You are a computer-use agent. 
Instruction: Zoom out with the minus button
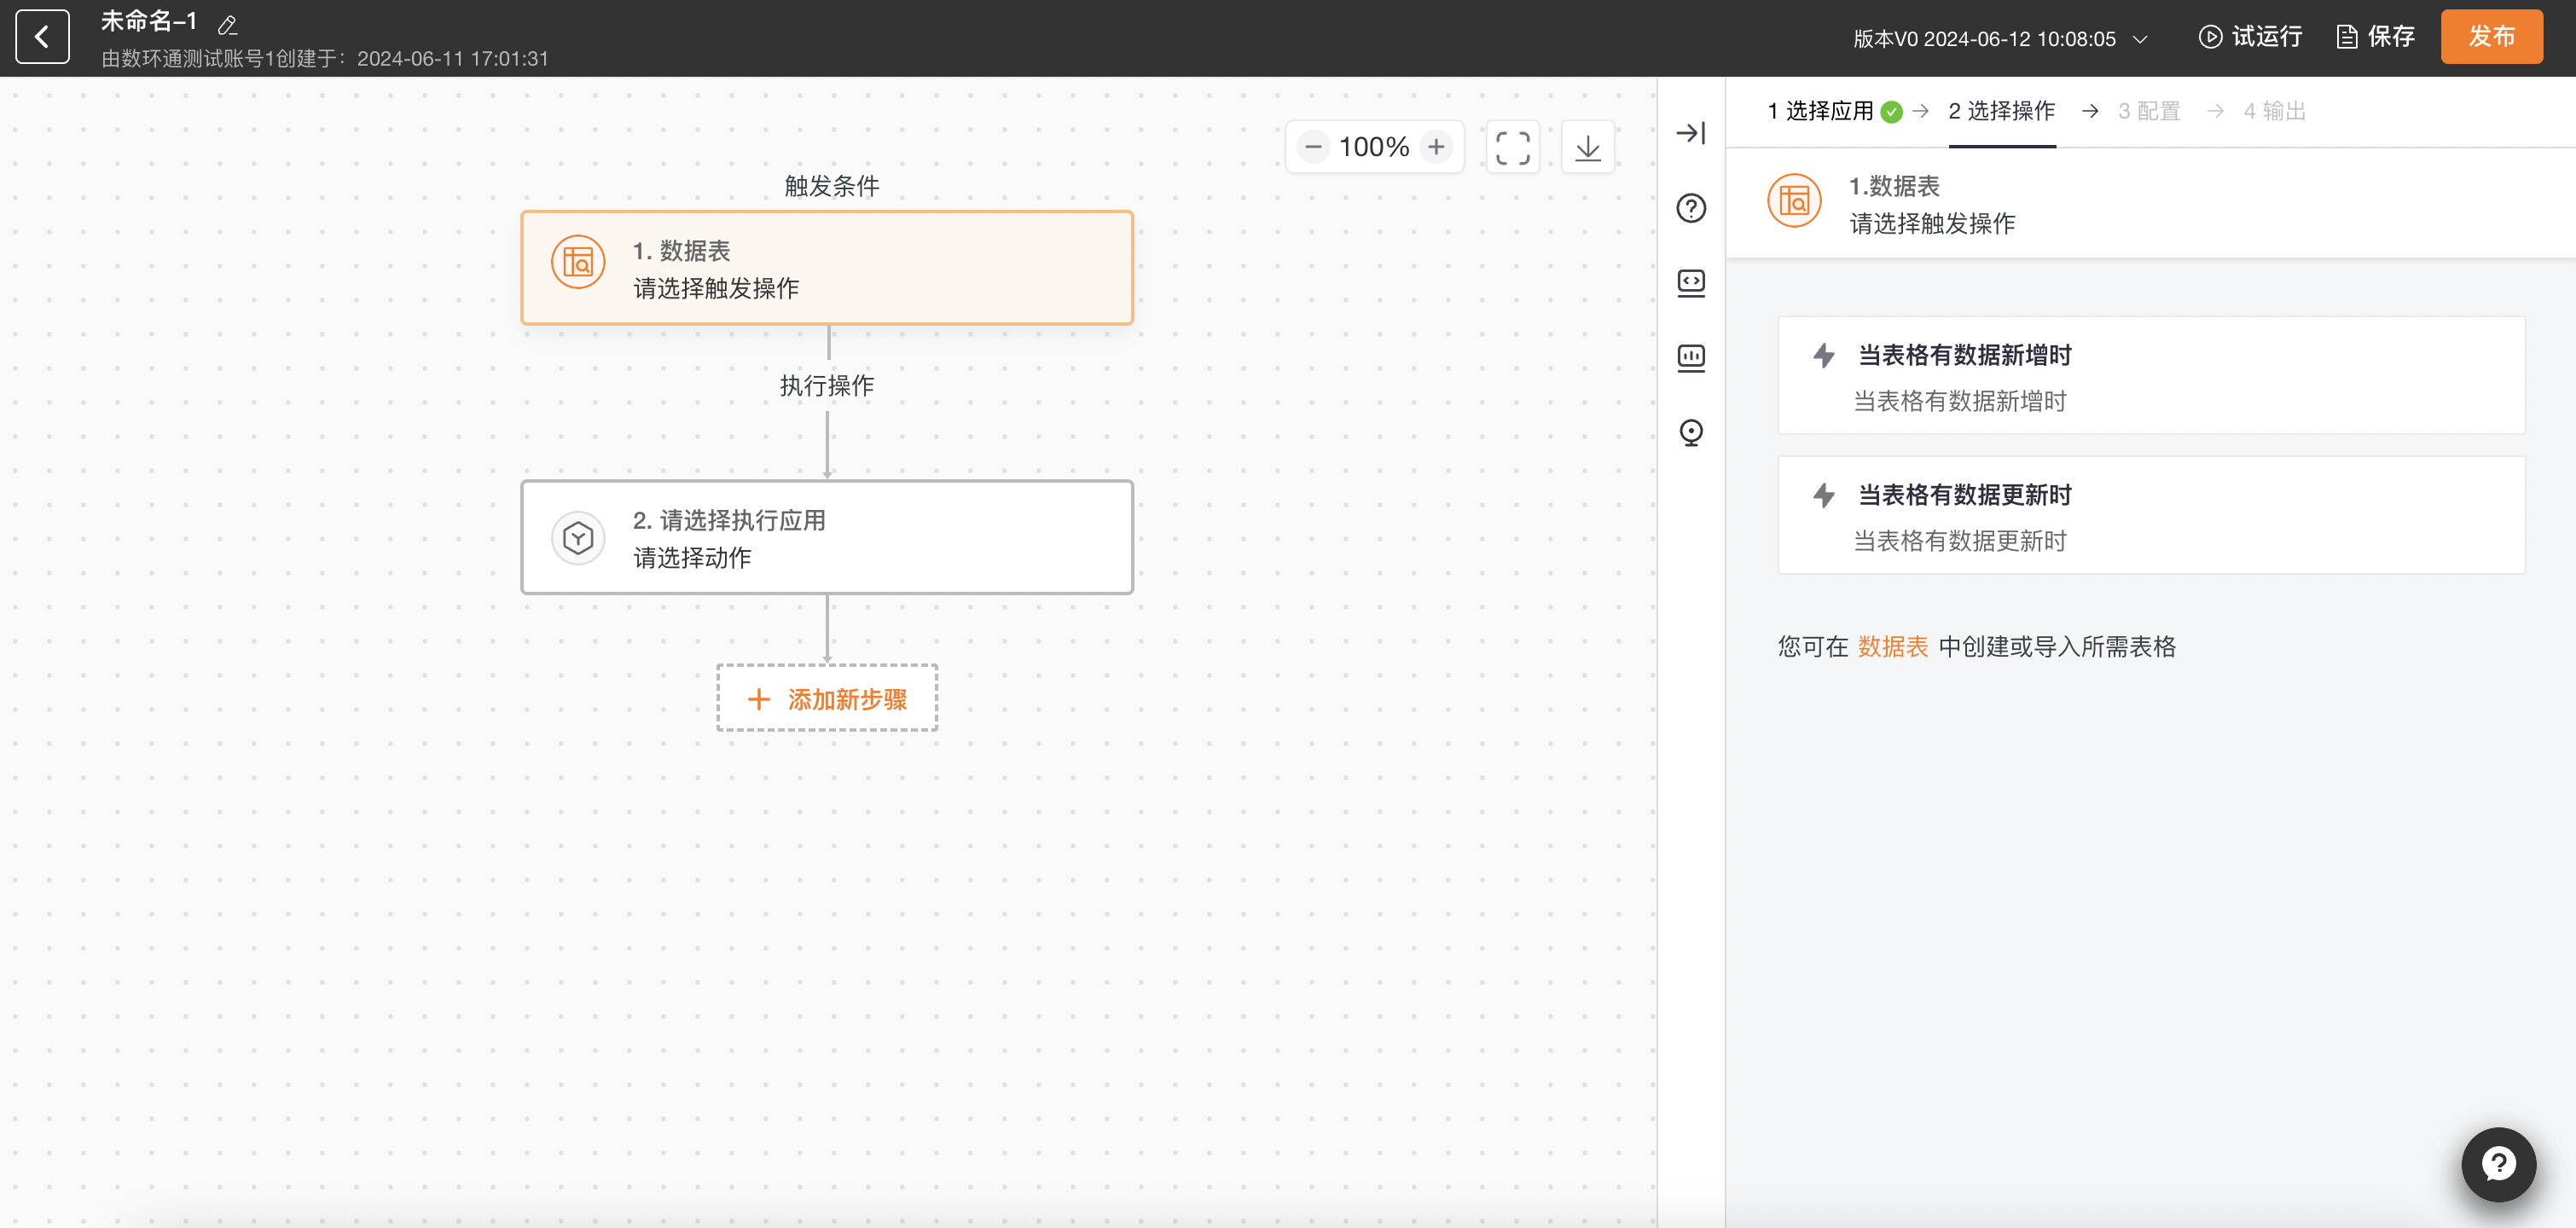[1313, 147]
